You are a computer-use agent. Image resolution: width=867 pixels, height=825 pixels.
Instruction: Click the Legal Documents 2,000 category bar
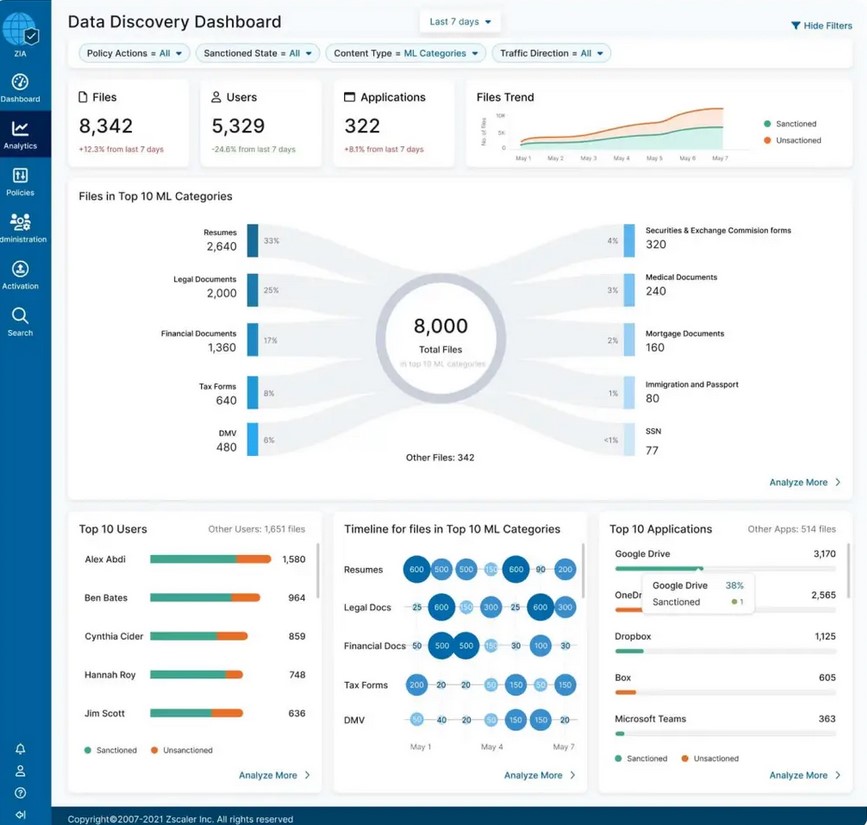[253, 290]
